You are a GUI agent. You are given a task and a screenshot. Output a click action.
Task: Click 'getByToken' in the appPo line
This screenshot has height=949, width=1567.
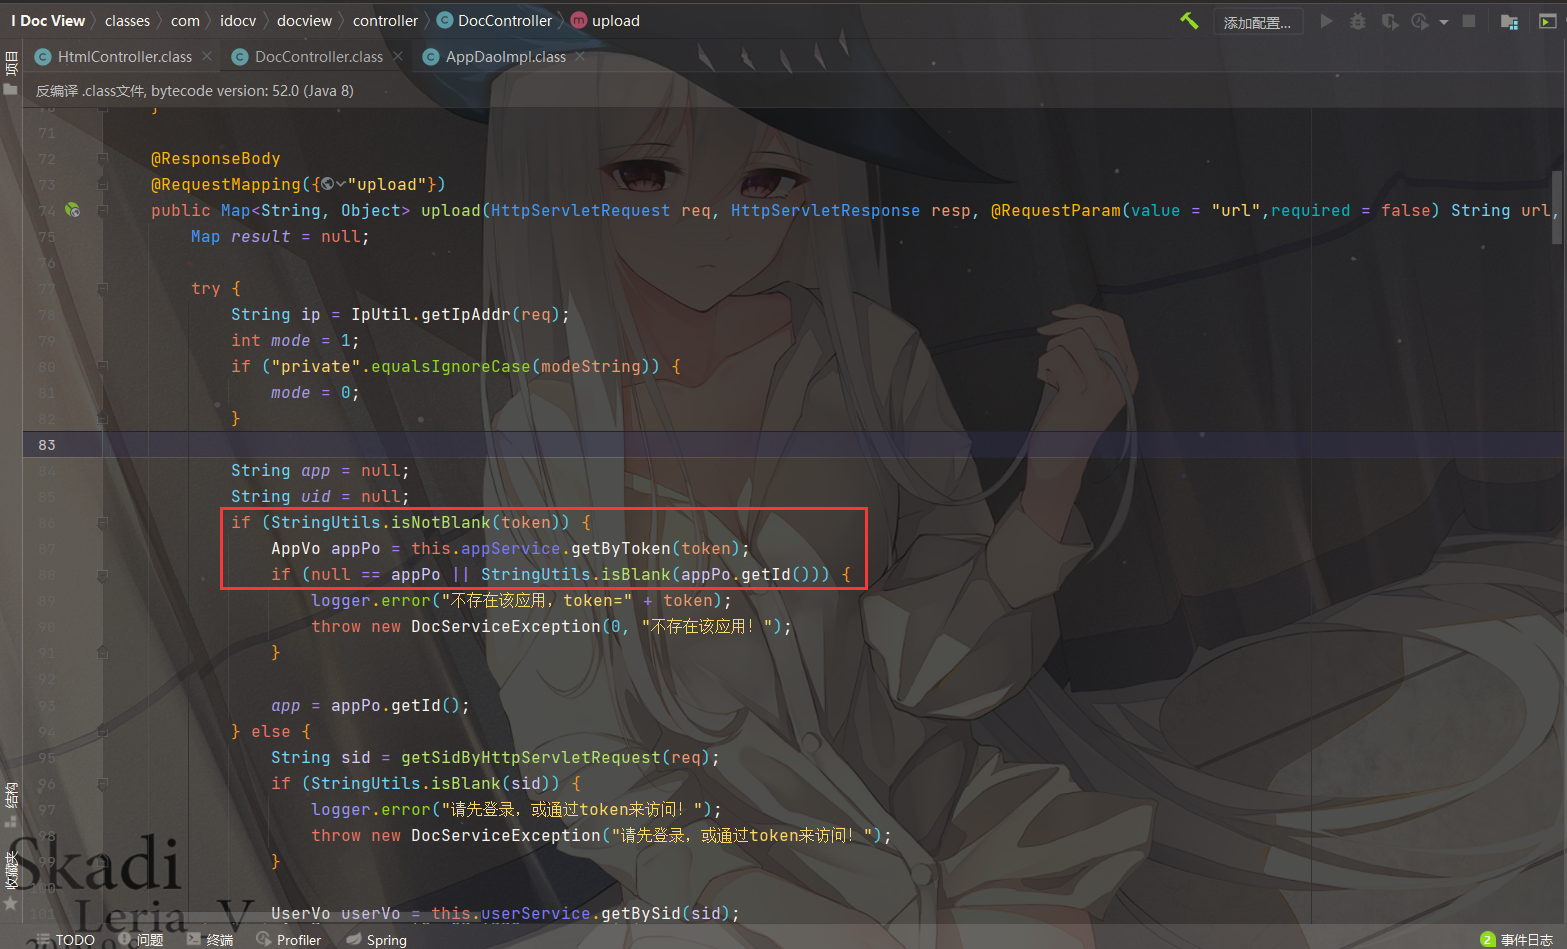621,548
